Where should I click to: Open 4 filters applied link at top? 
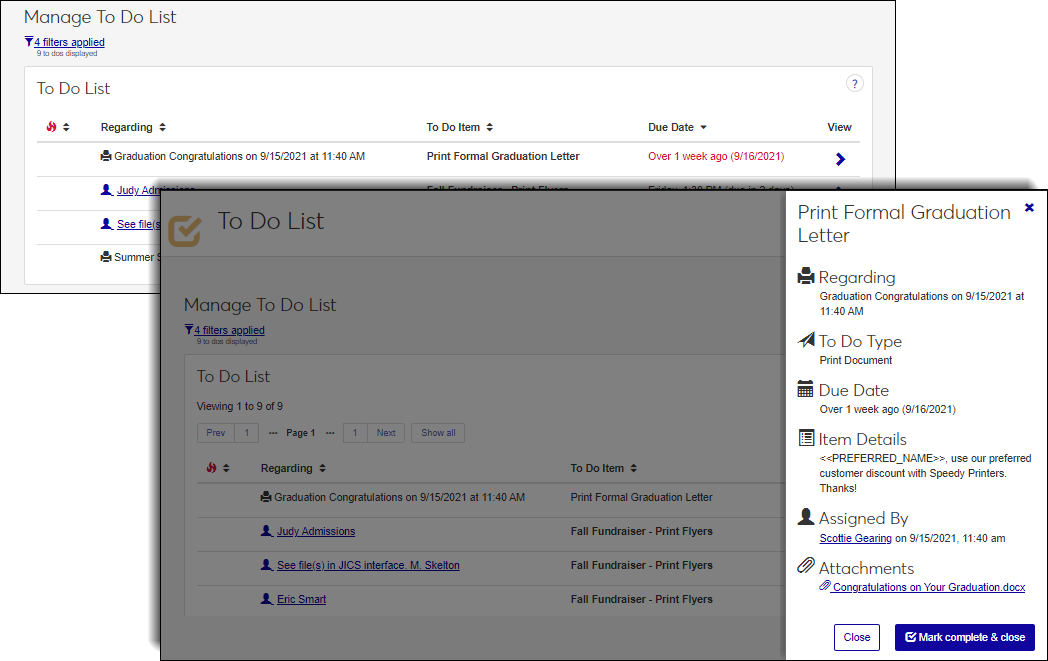pyautogui.click(x=69, y=42)
